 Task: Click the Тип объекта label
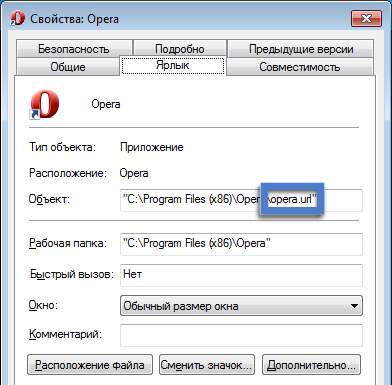(x=62, y=147)
